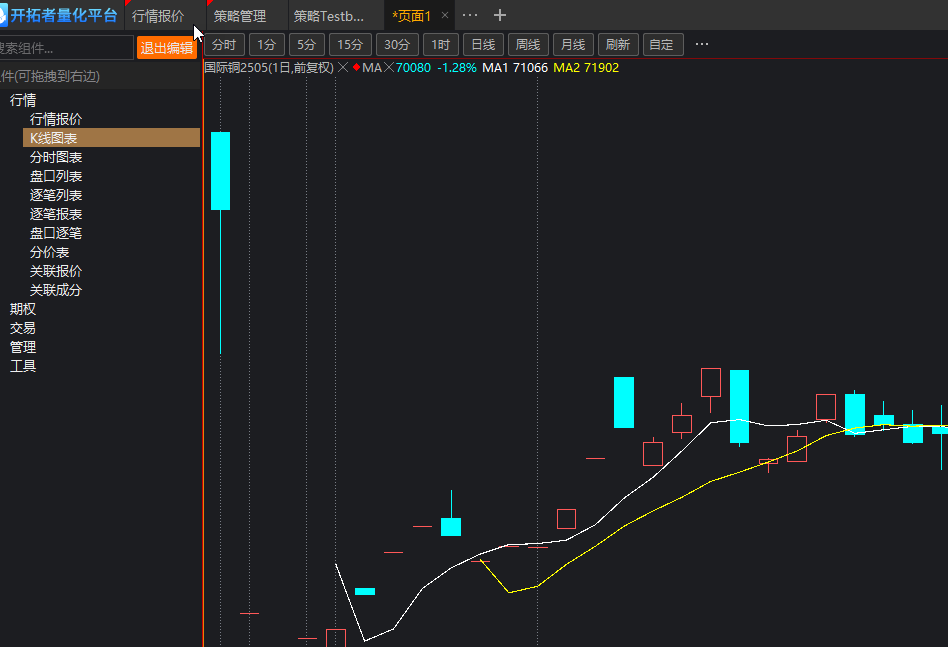Click the 开拓者量化平台 logo icon
The image size is (948, 647).
point(2,16)
